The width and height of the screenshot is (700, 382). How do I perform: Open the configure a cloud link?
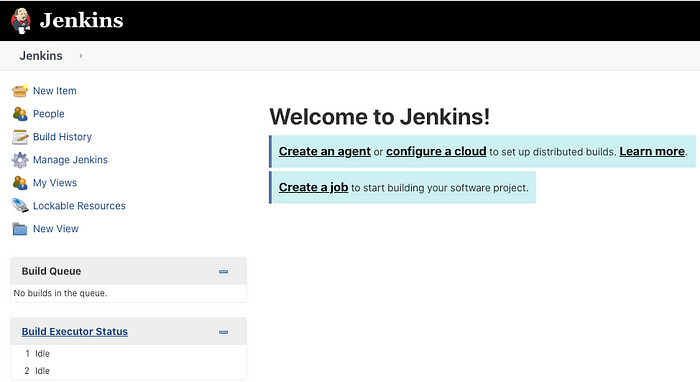[436, 152]
